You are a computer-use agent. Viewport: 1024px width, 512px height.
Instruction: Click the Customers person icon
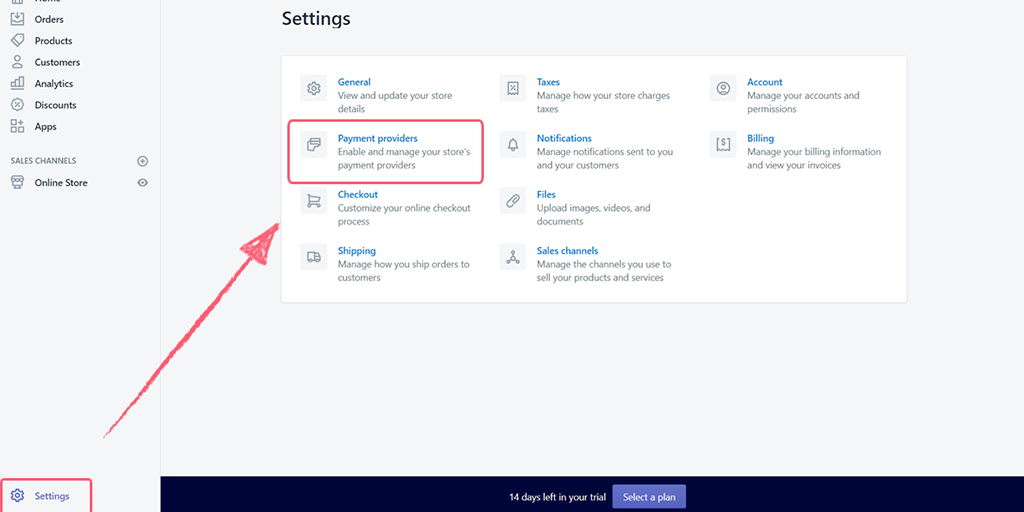pyautogui.click(x=18, y=62)
